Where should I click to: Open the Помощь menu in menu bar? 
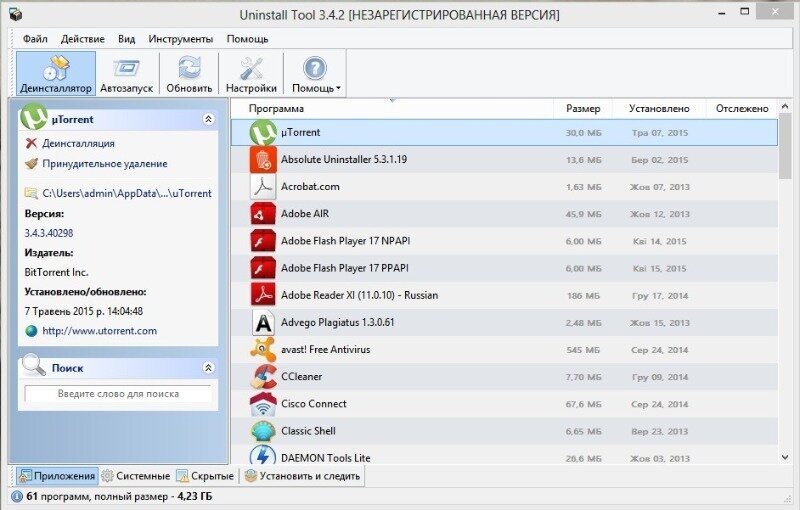[247, 39]
